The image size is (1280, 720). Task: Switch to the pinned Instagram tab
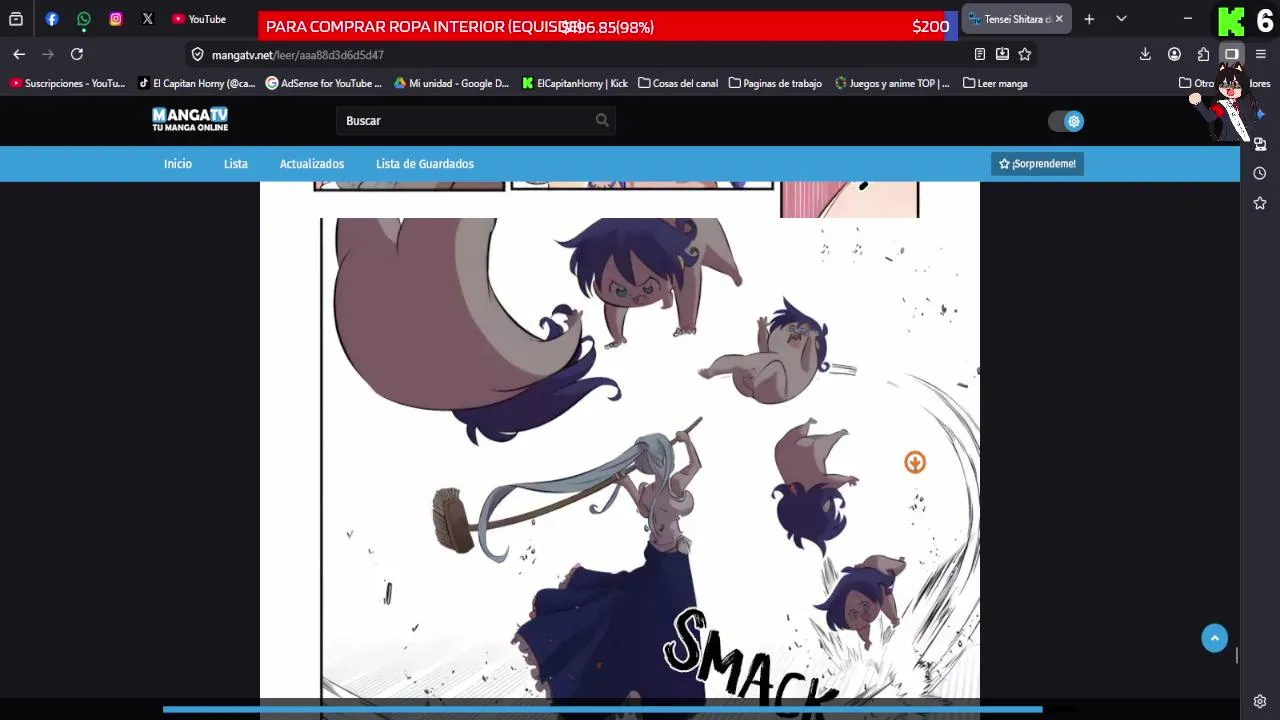[116, 19]
